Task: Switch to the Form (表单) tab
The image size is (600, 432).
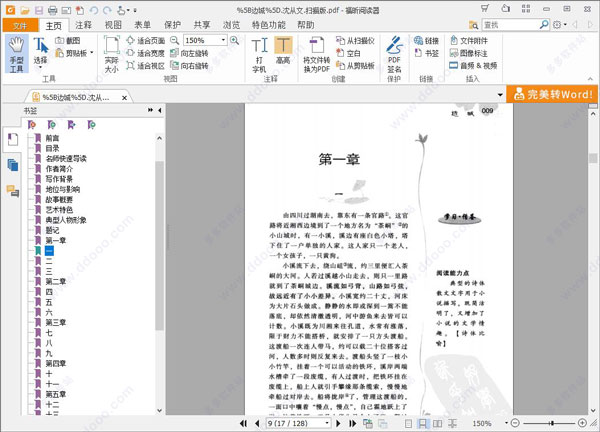Action: coord(143,25)
